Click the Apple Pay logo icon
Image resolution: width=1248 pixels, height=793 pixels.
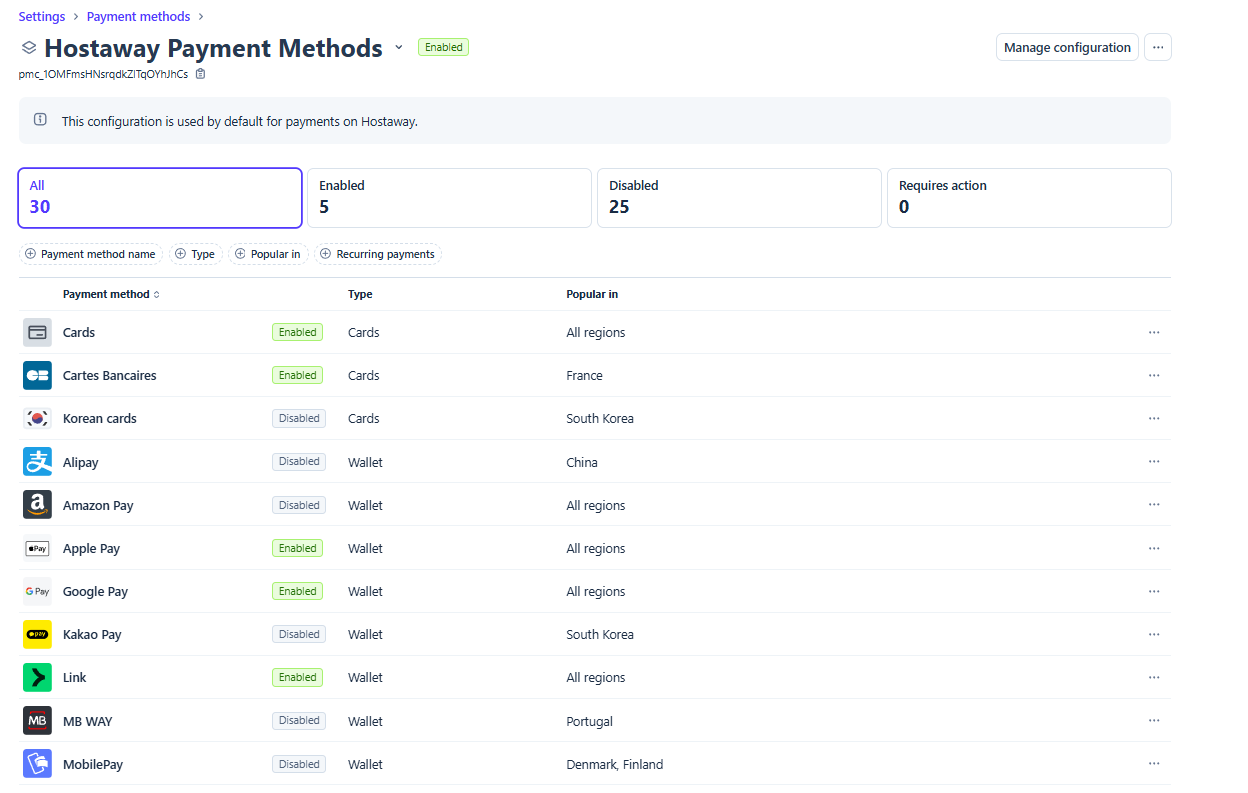pyautogui.click(x=37, y=548)
